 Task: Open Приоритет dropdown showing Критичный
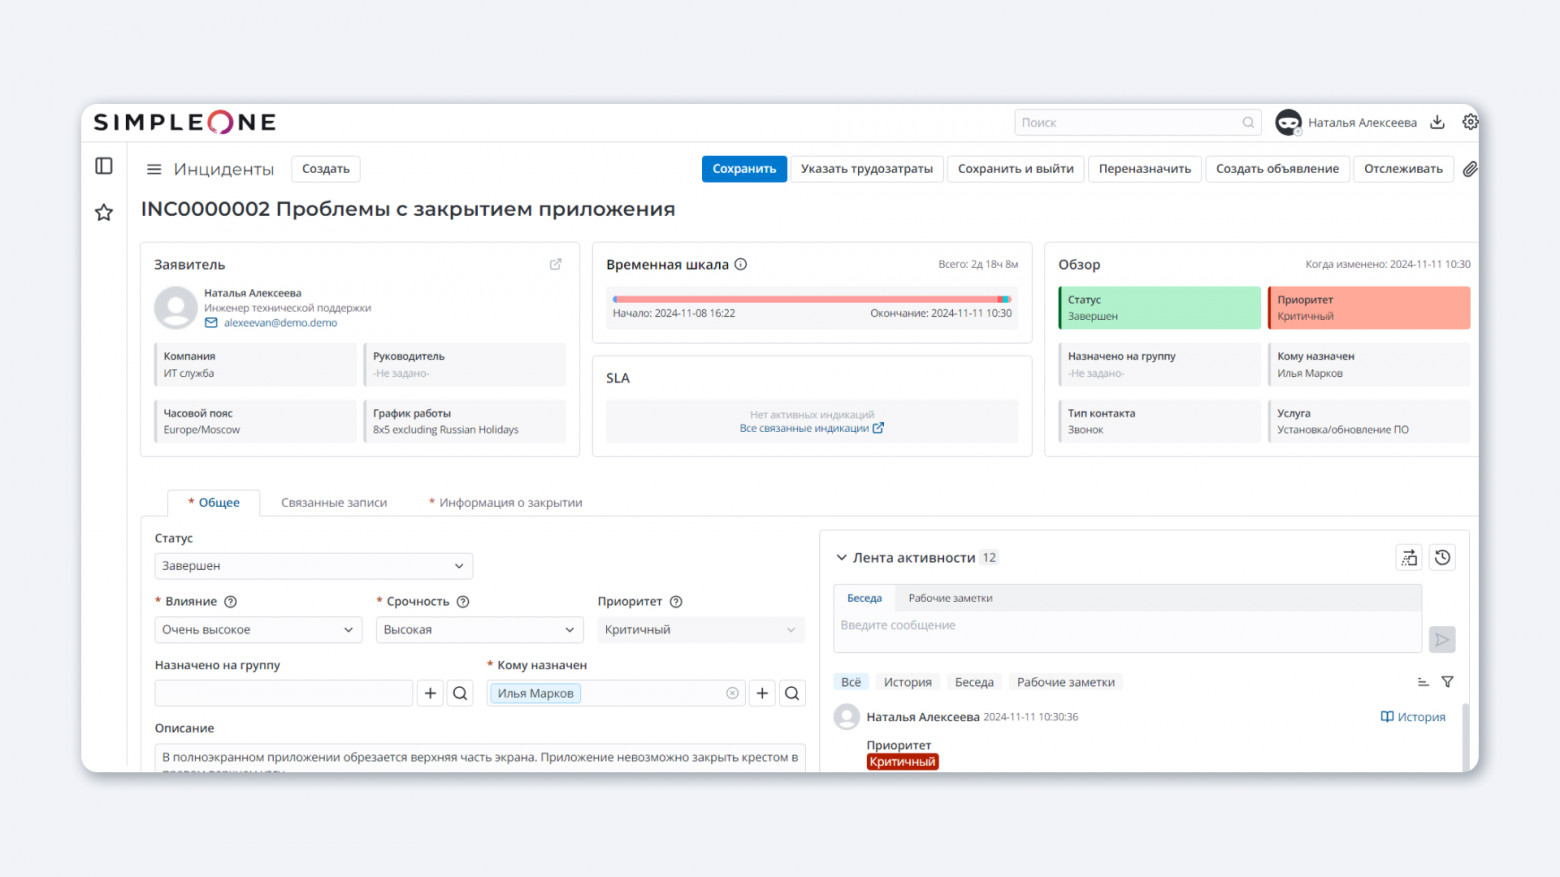[701, 630]
